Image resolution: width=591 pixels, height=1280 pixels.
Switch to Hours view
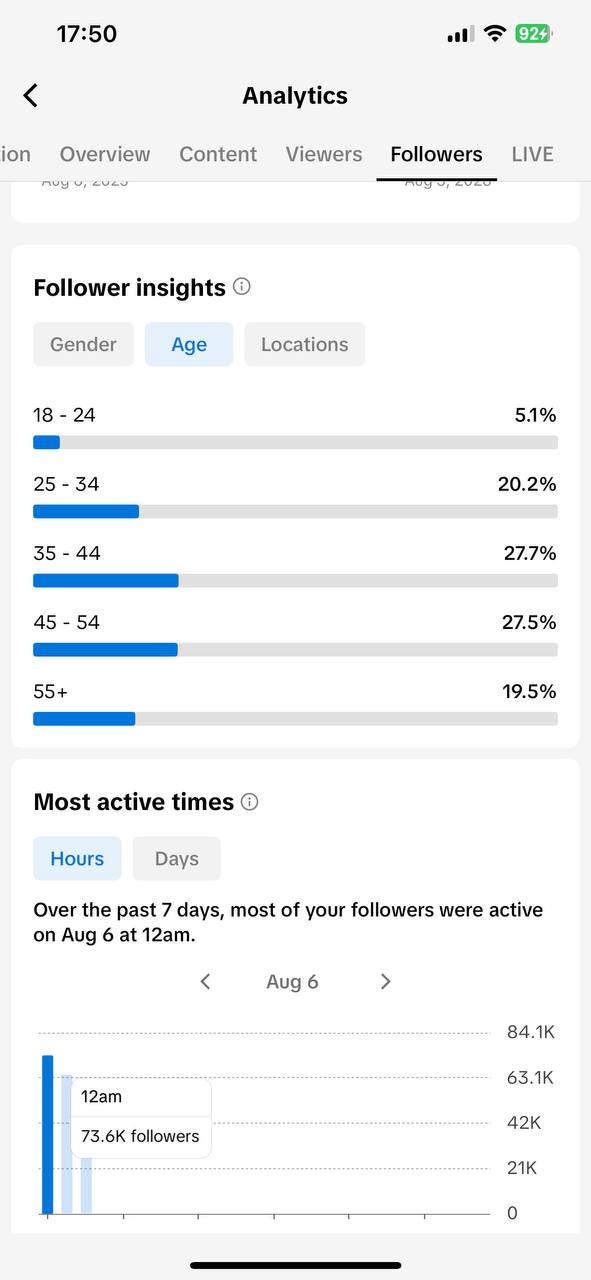coord(77,859)
